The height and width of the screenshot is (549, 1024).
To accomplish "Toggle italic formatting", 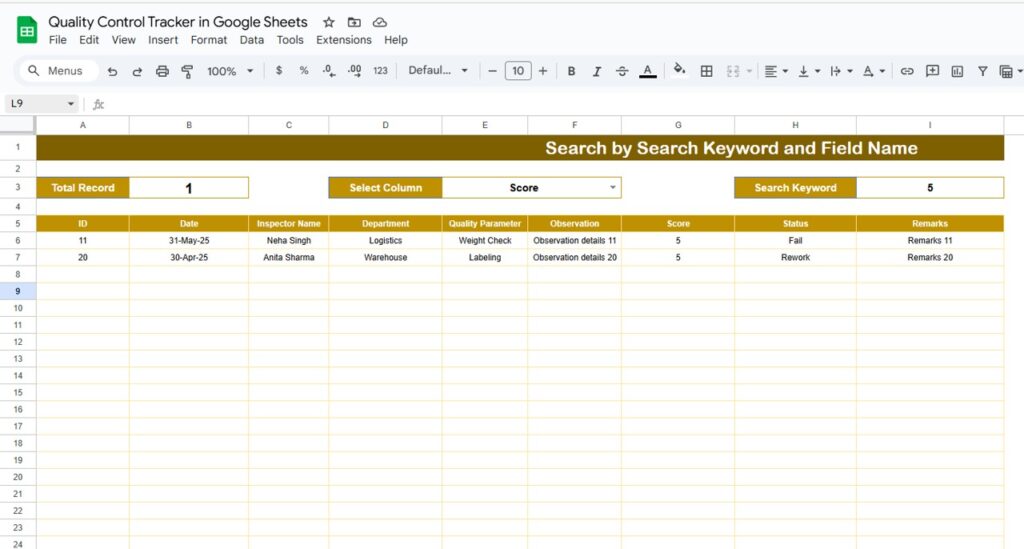I will (596, 71).
